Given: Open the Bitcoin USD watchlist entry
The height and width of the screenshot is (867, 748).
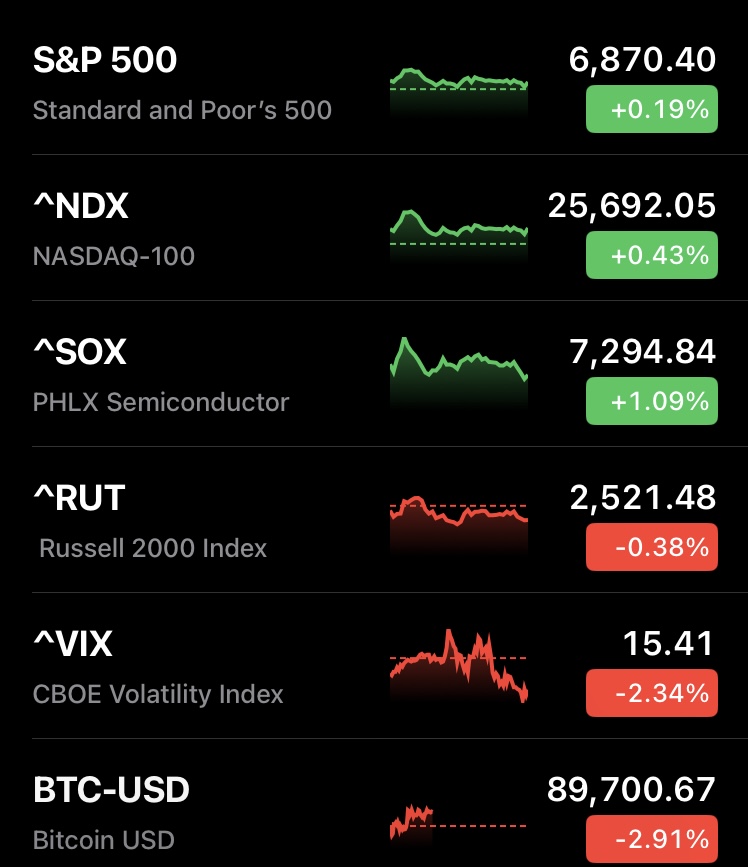Looking at the screenshot, I should click(x=104, y=840).
